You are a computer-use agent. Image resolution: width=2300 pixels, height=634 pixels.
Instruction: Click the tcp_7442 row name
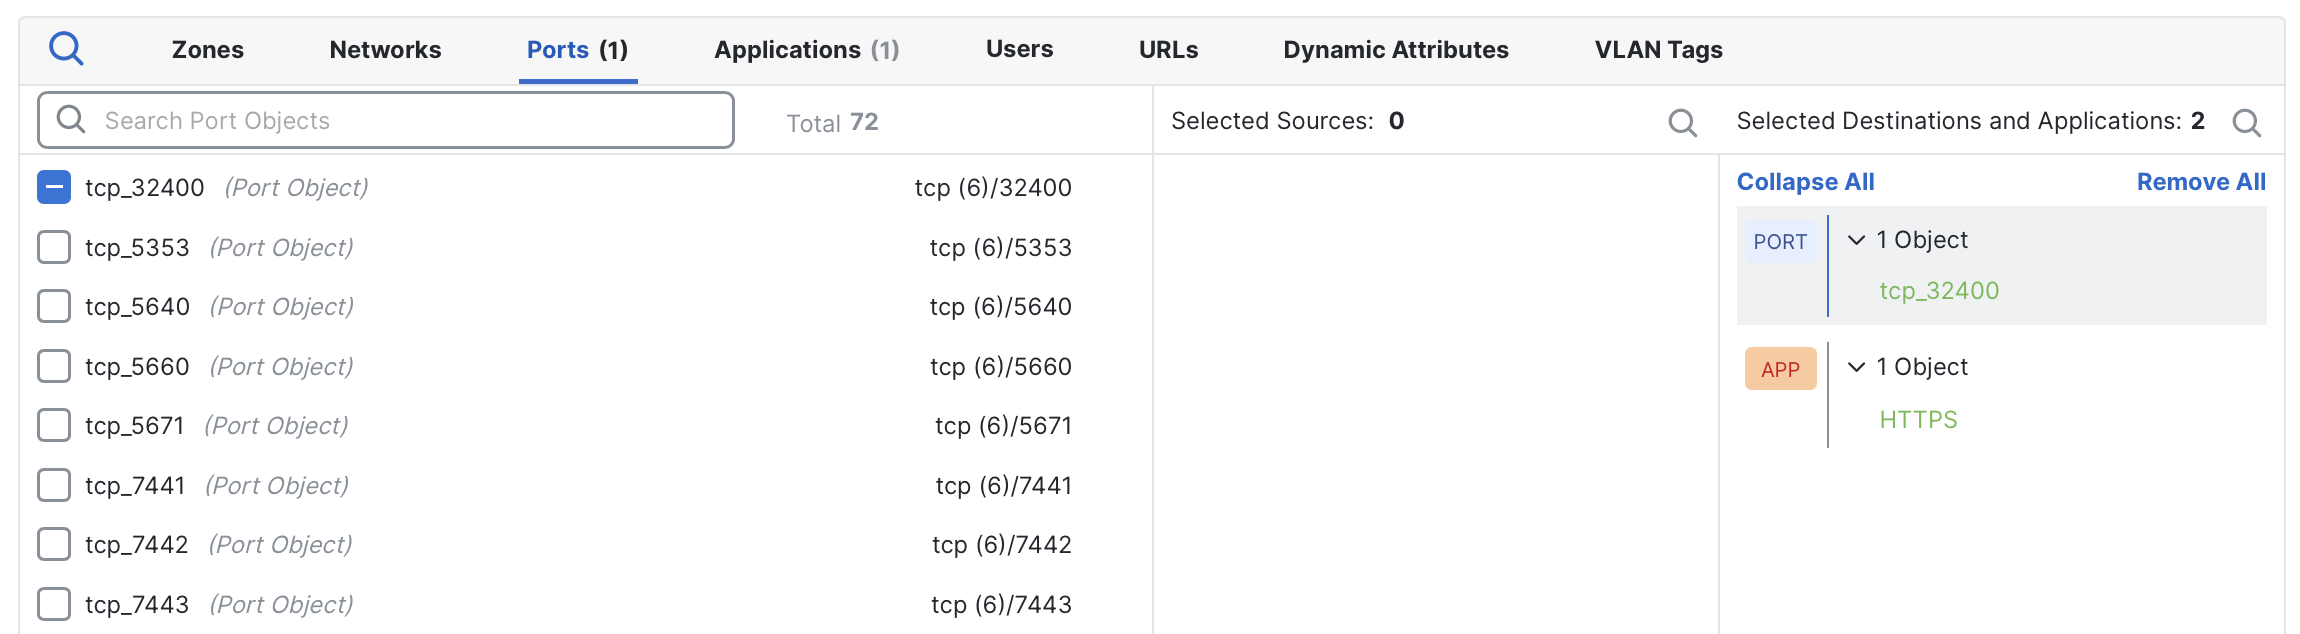137,545
